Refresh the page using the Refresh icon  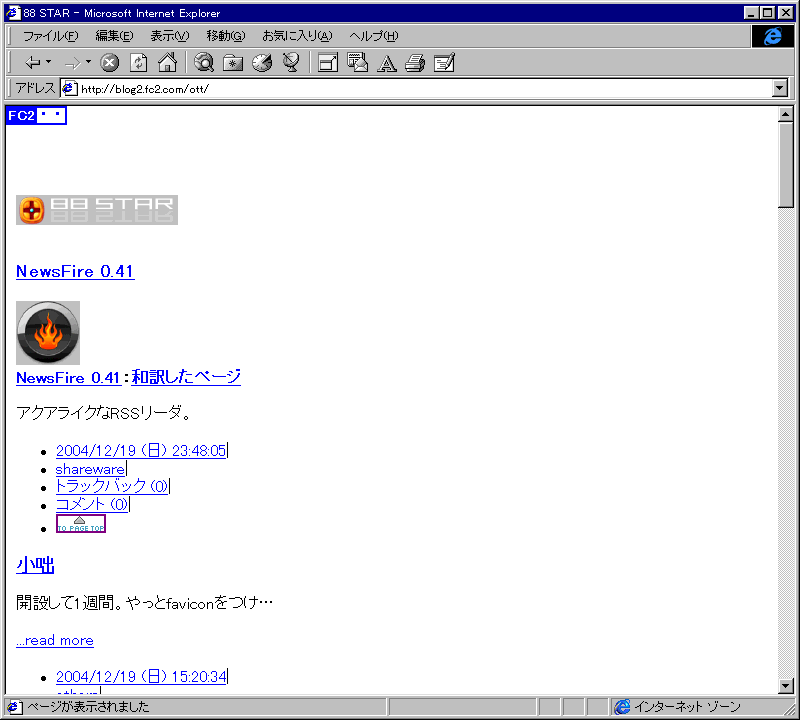pyautogui.click(x=138, y=63)
